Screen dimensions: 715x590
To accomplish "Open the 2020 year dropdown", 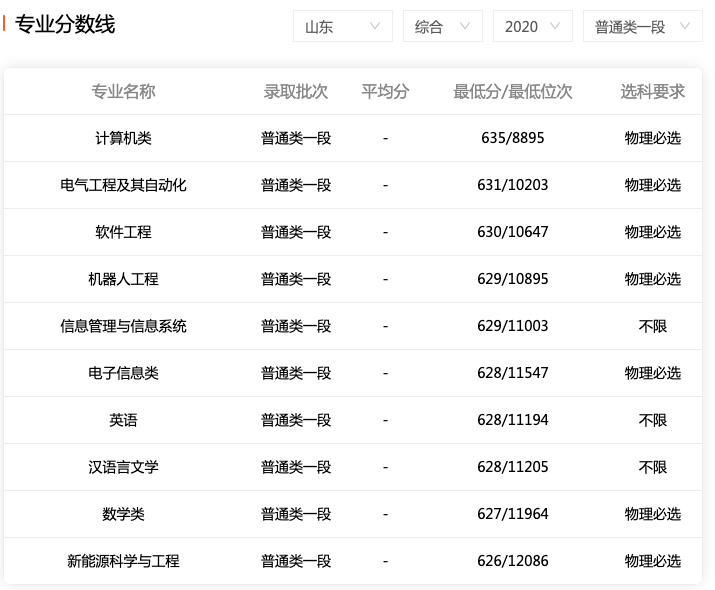I will [532, 27].
